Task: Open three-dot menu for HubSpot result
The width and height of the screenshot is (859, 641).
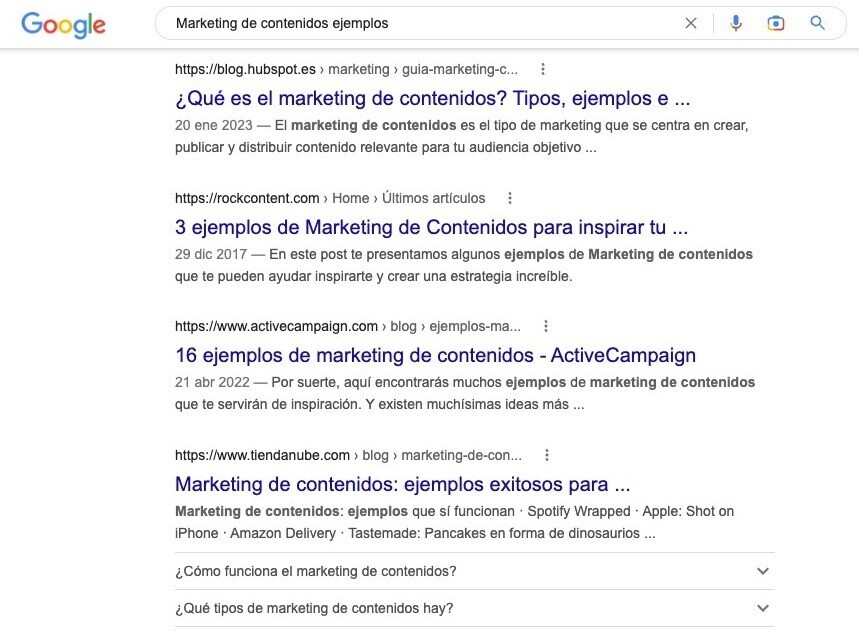Action: point(543,70)
